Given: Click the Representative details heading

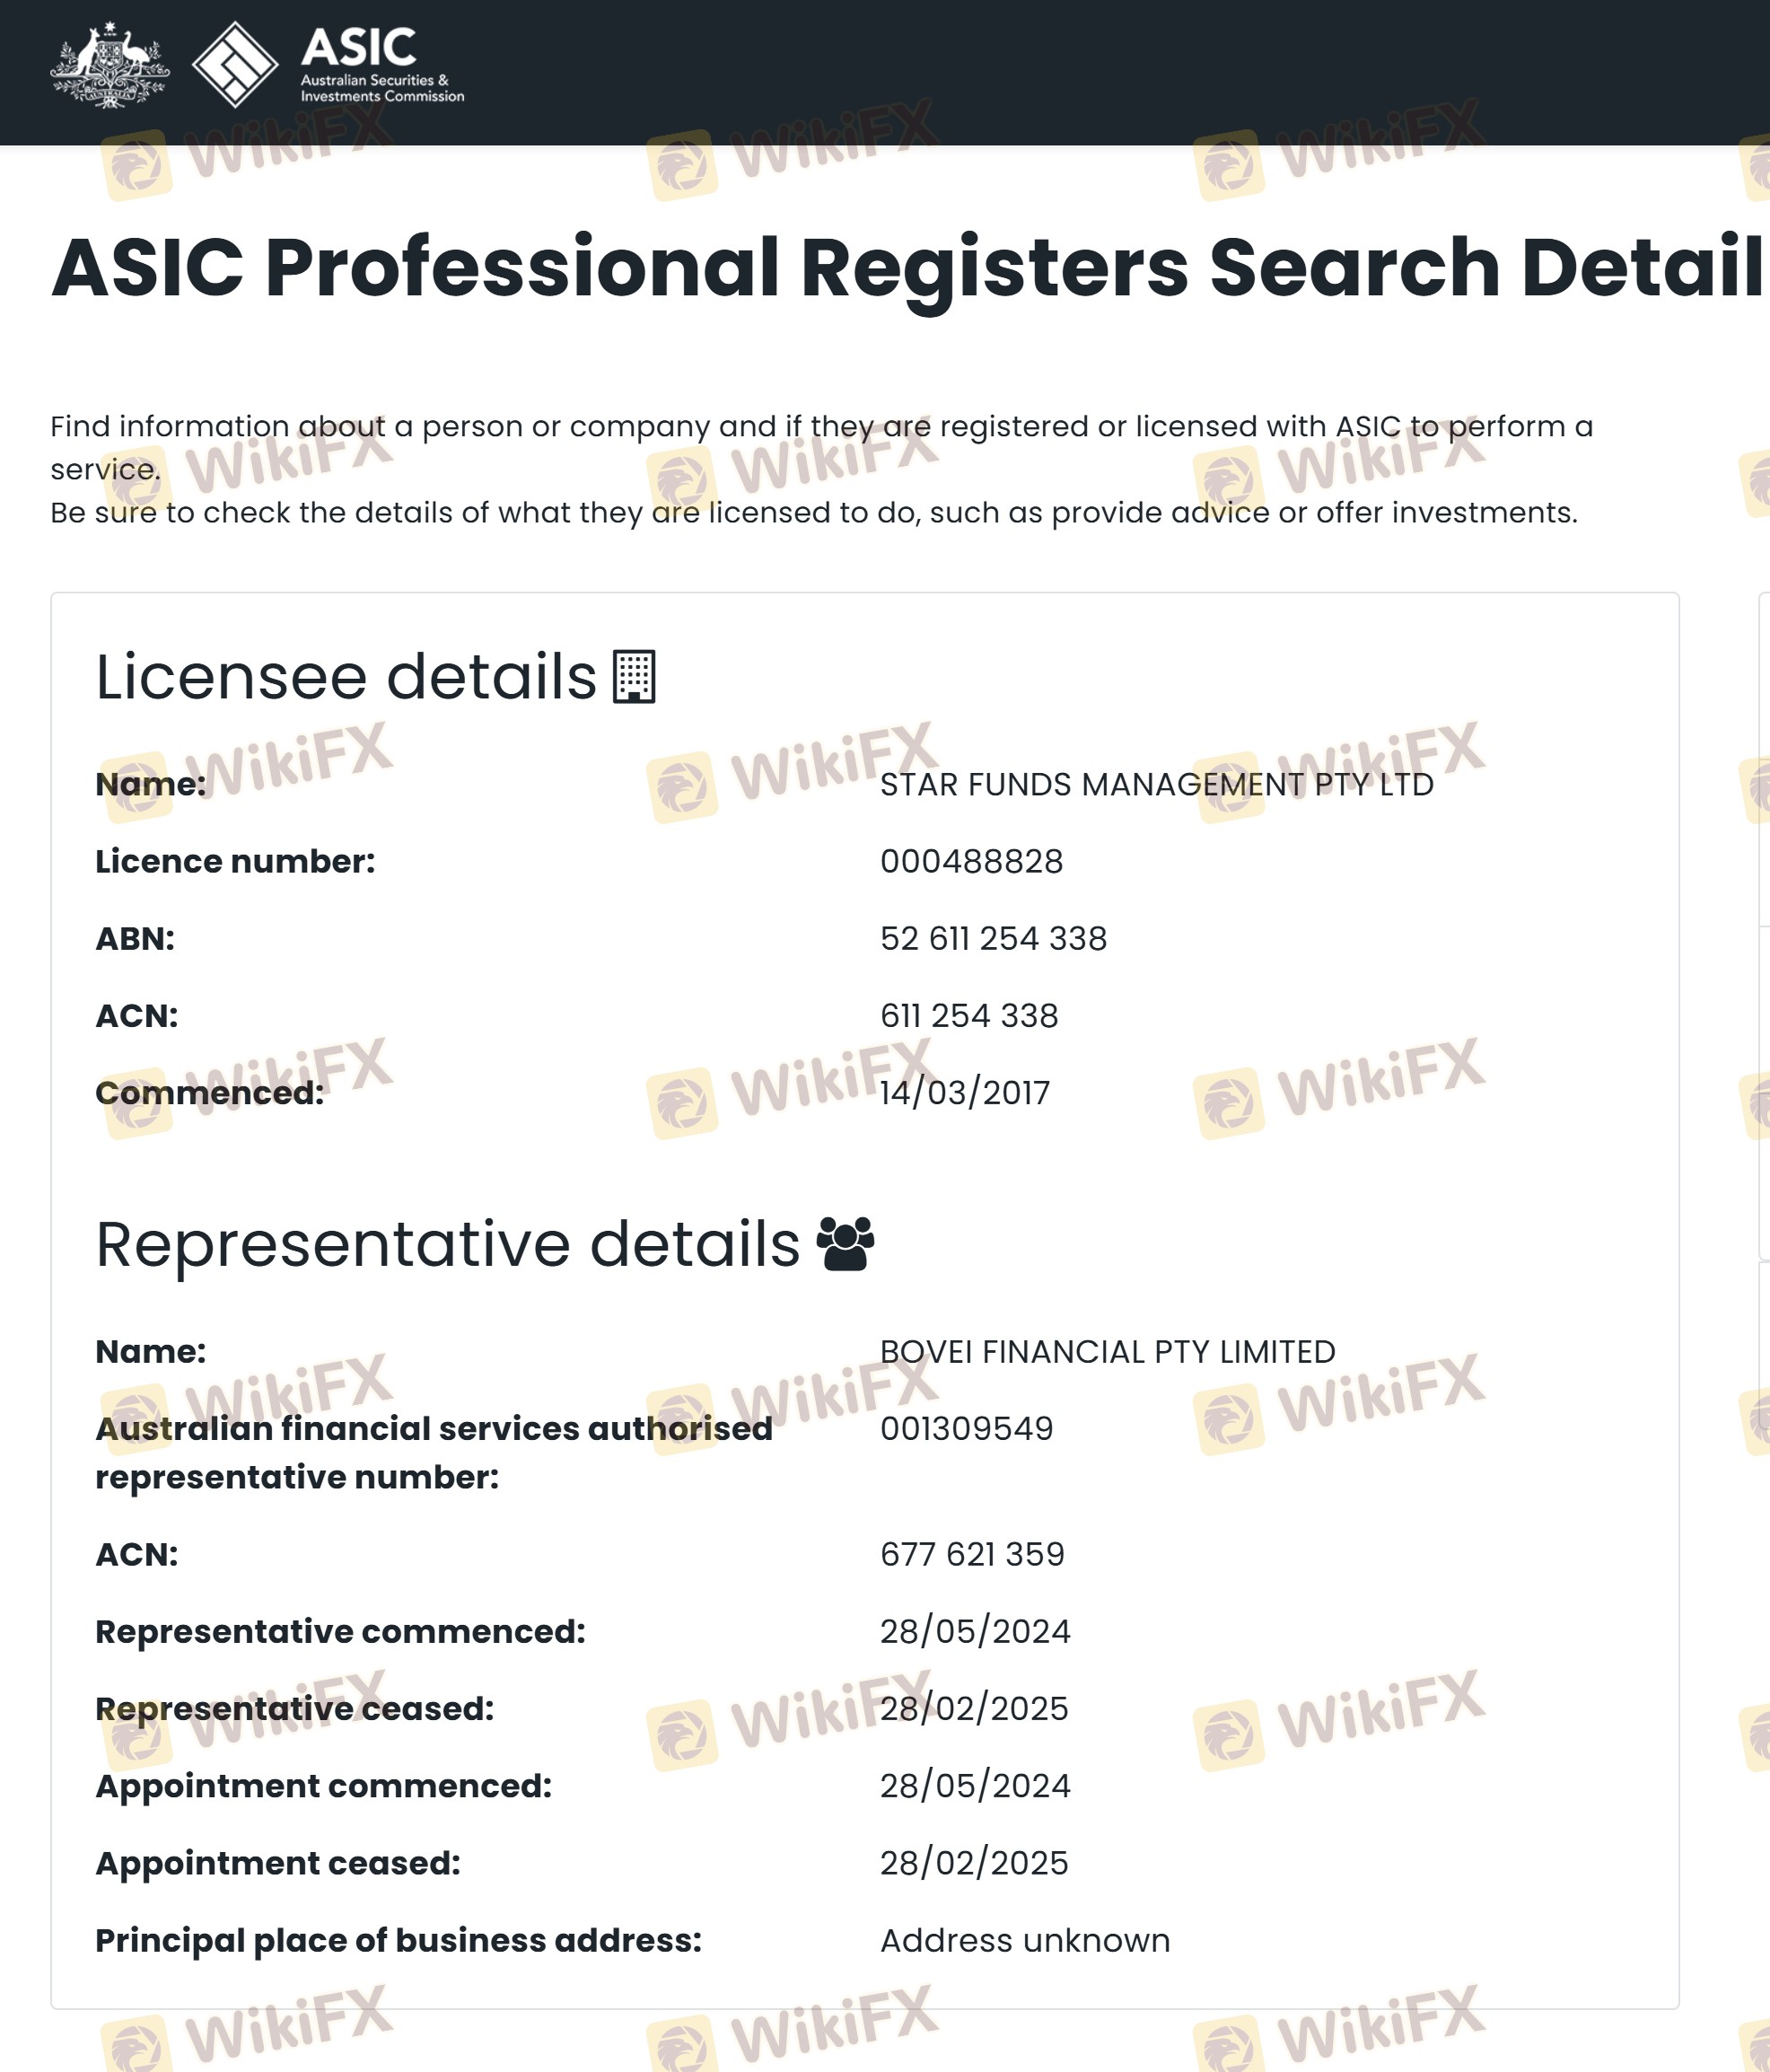Looking at the screenshot, I should click(x=447, y=1244).
